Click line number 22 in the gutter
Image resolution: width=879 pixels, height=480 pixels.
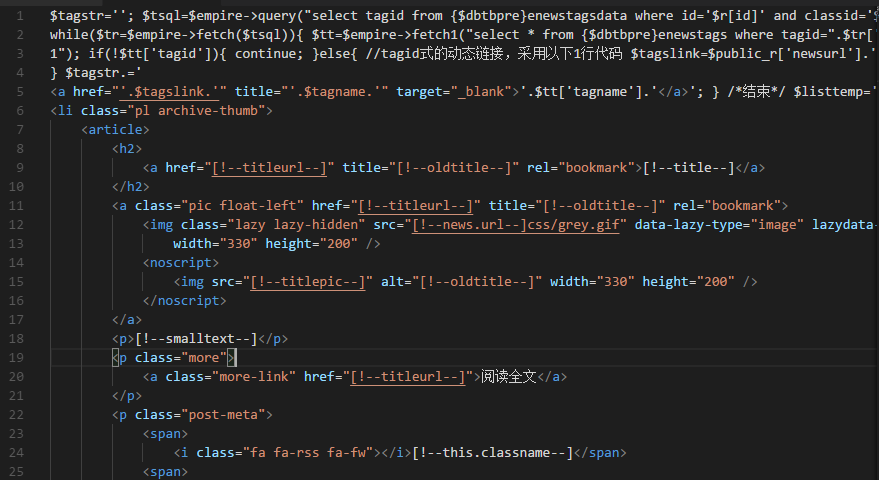click(20, 414)
